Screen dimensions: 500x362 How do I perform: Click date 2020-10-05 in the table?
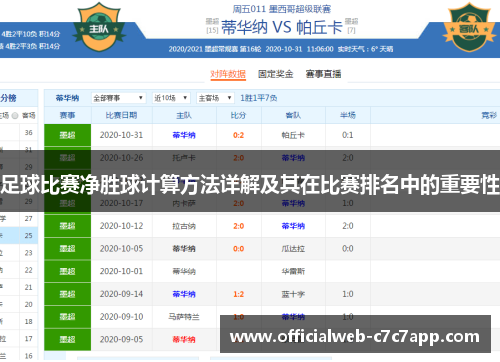coord(121,249)
